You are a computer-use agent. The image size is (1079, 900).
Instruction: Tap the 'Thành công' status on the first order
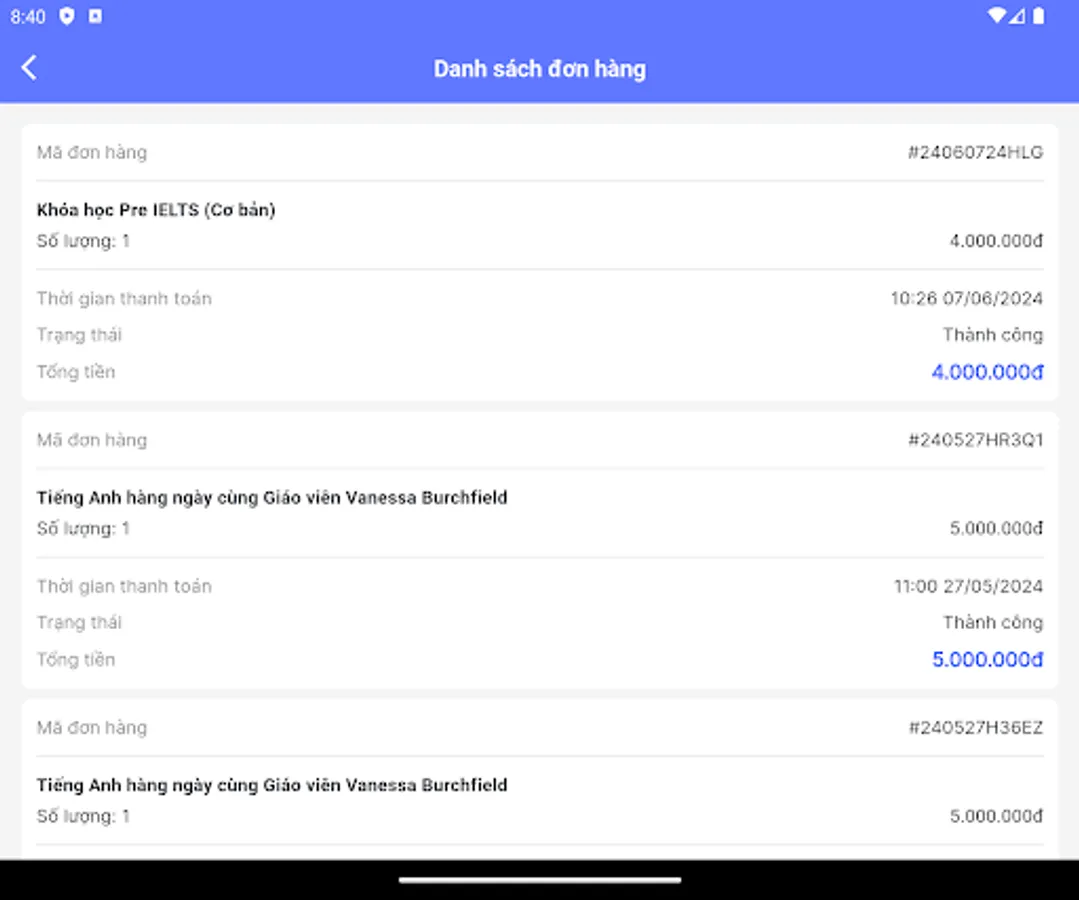991,334
